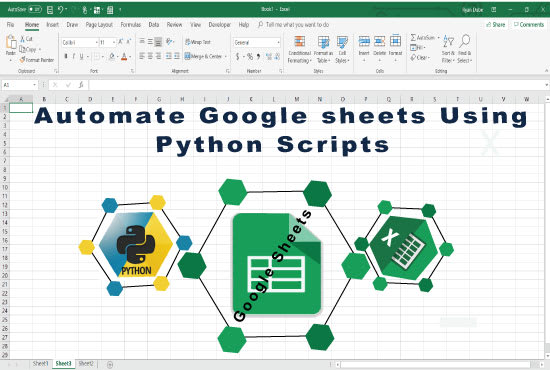
Task: Click Merge & Center
Action: click(x=203, y=56)
